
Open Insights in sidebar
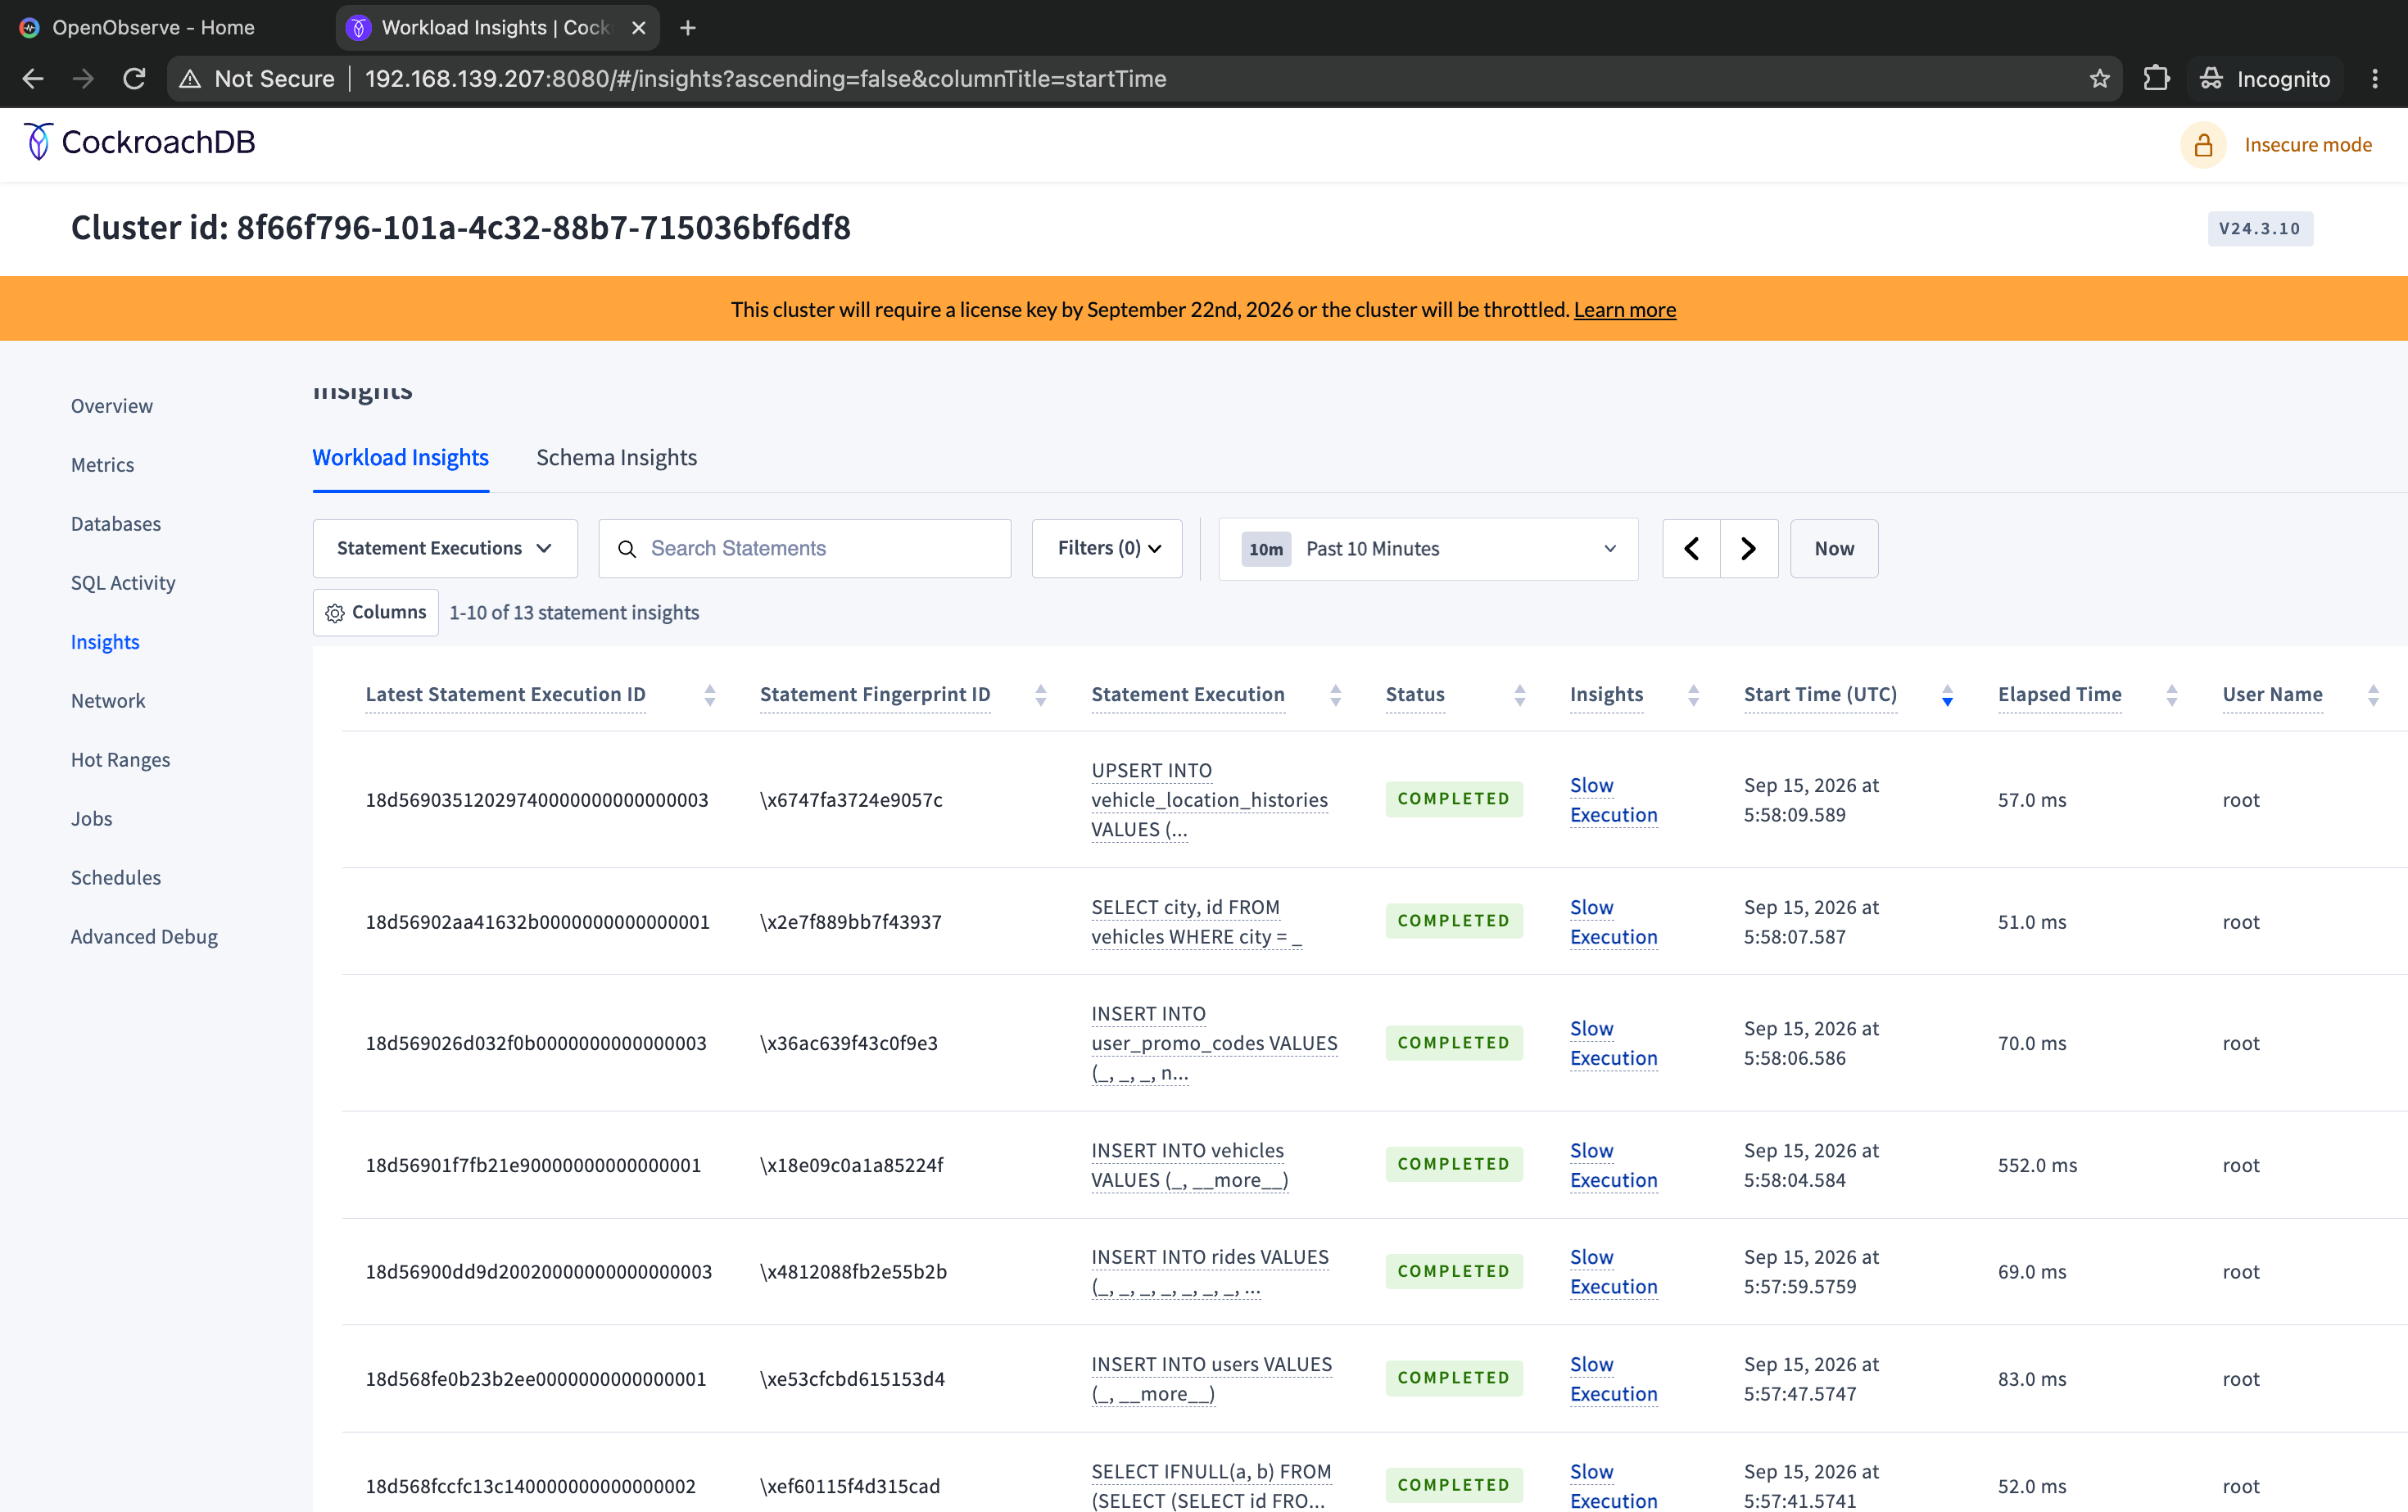tap(105, 642)
